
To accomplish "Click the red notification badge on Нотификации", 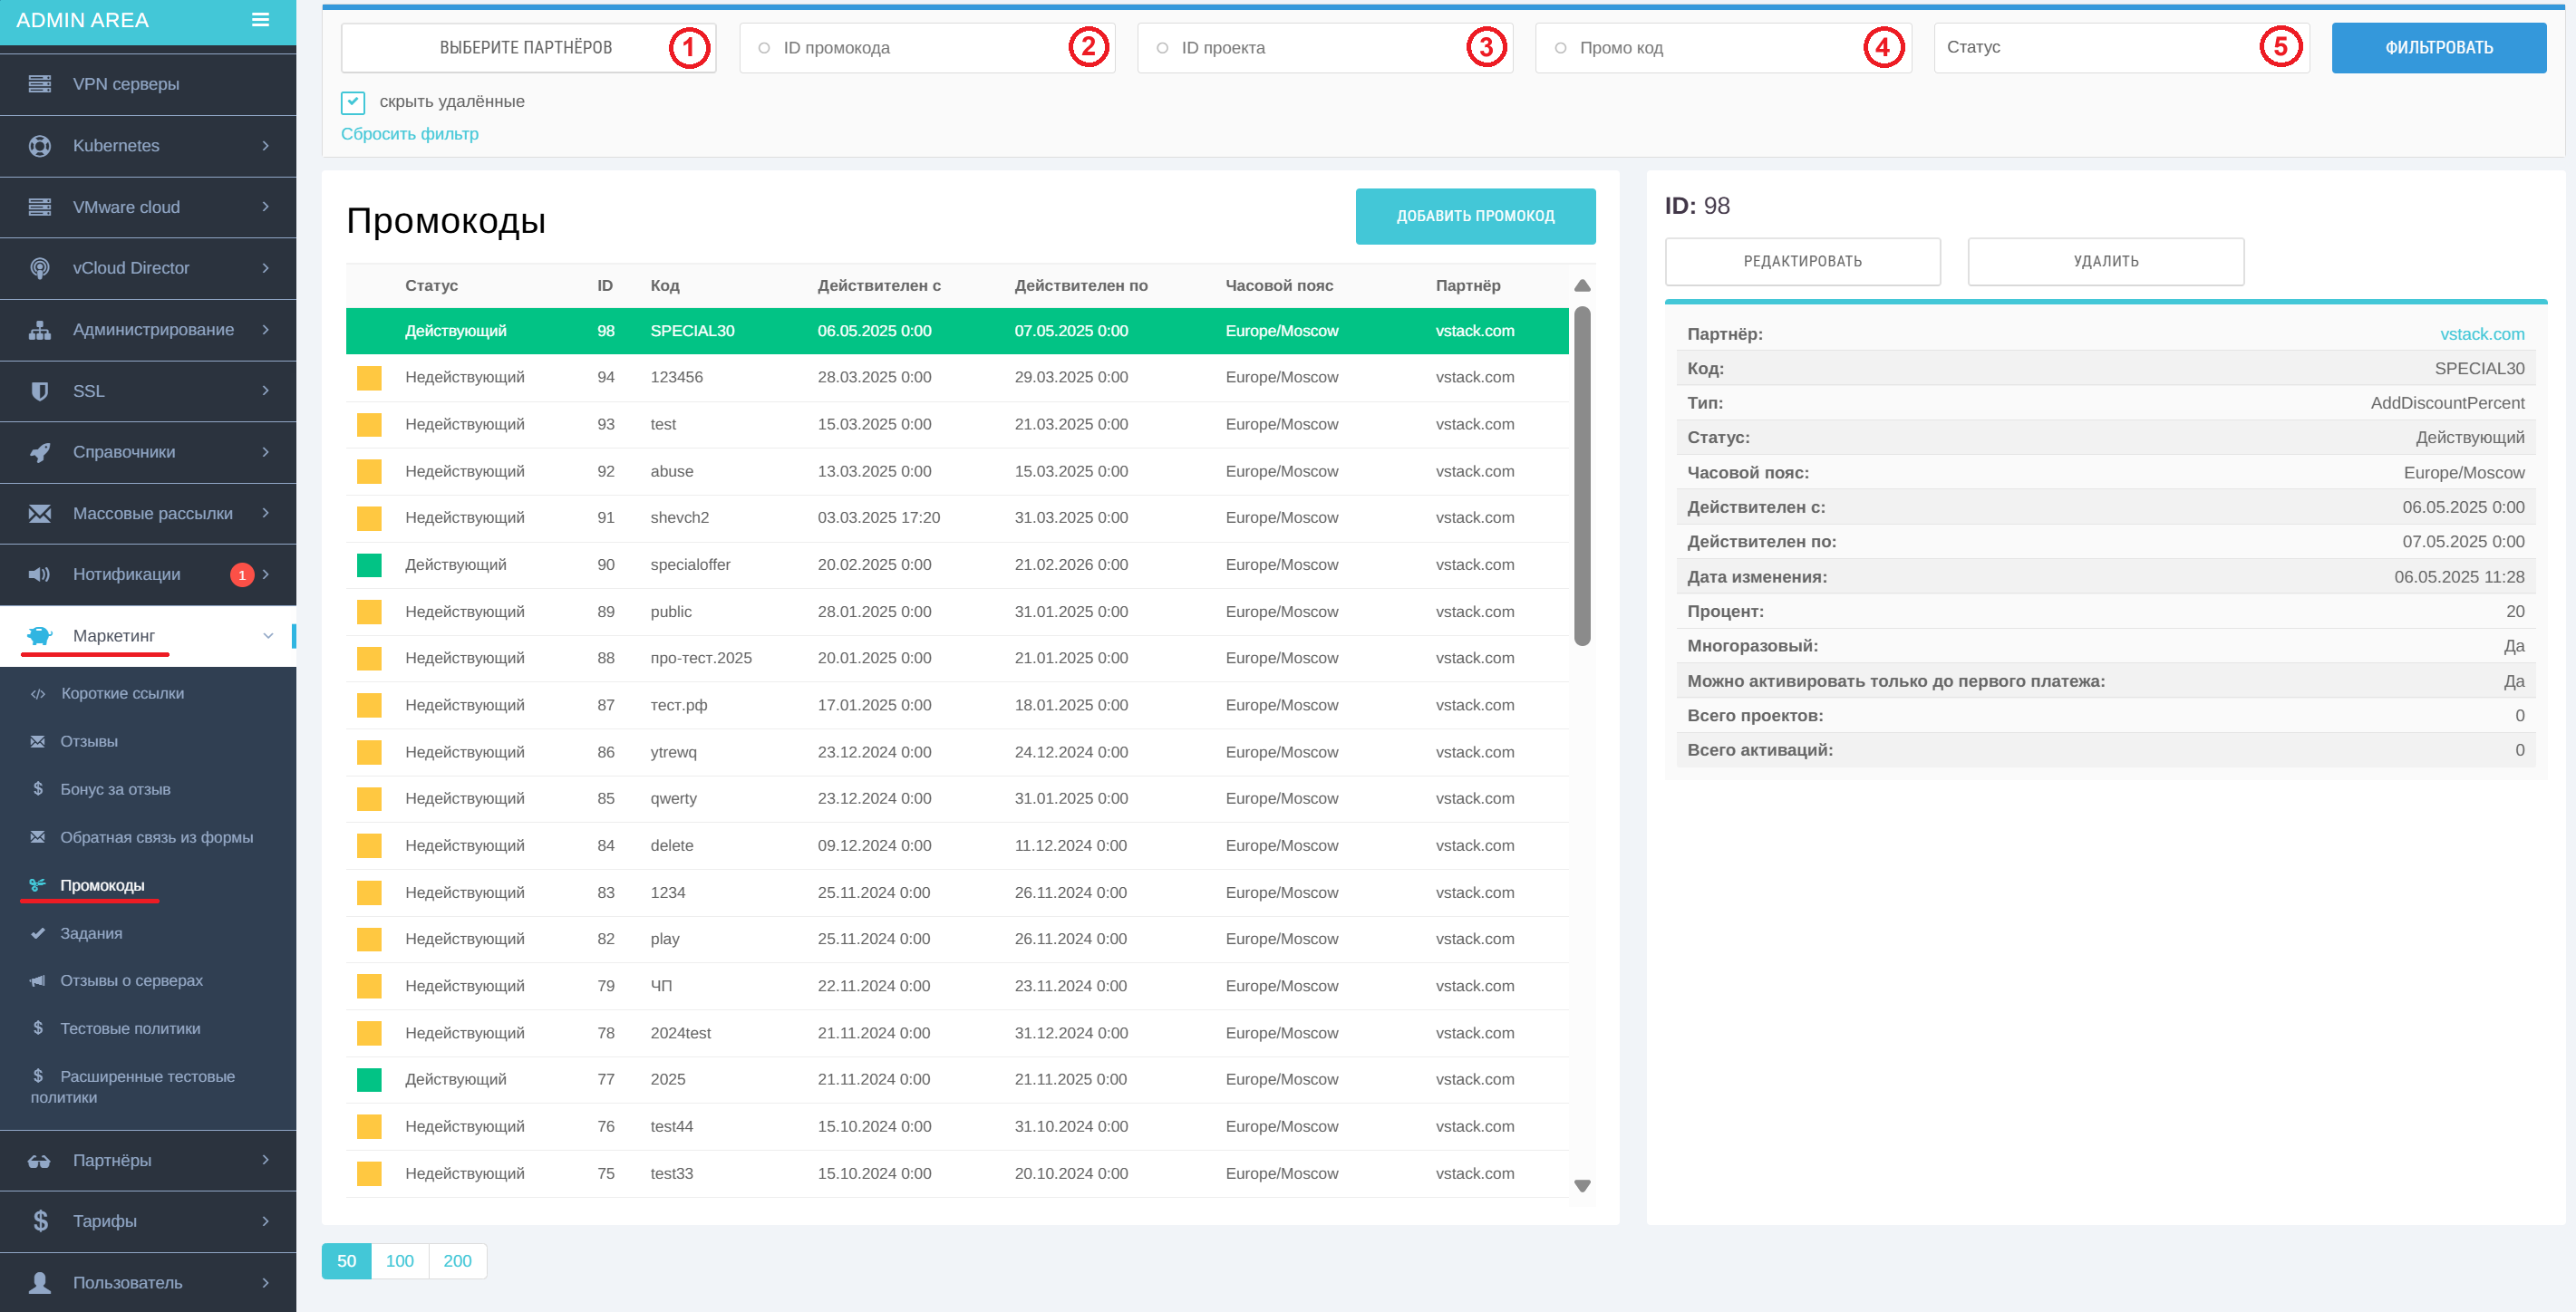I will [x=242, y=575].
